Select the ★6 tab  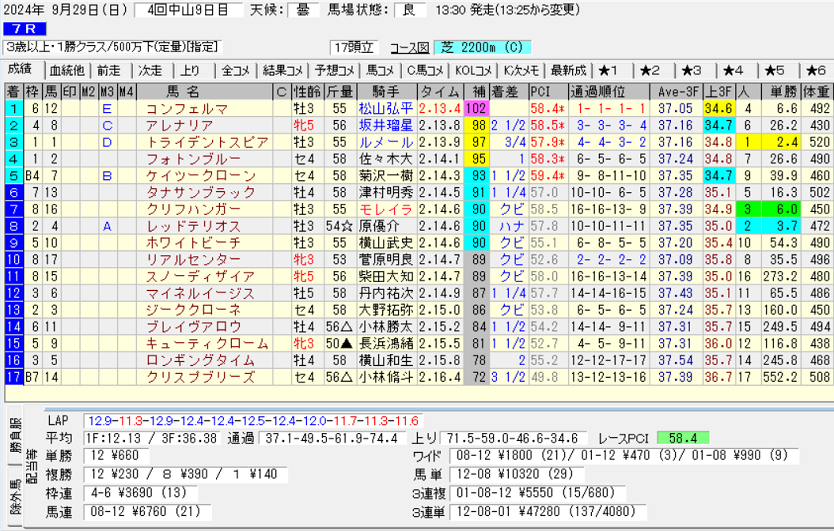[x=814, y=70]
